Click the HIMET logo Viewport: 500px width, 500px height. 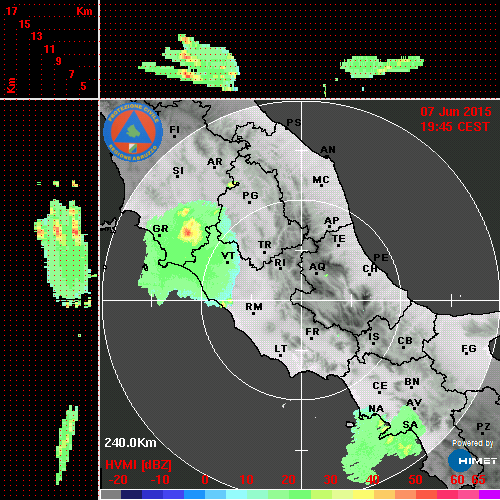(472, 461)
